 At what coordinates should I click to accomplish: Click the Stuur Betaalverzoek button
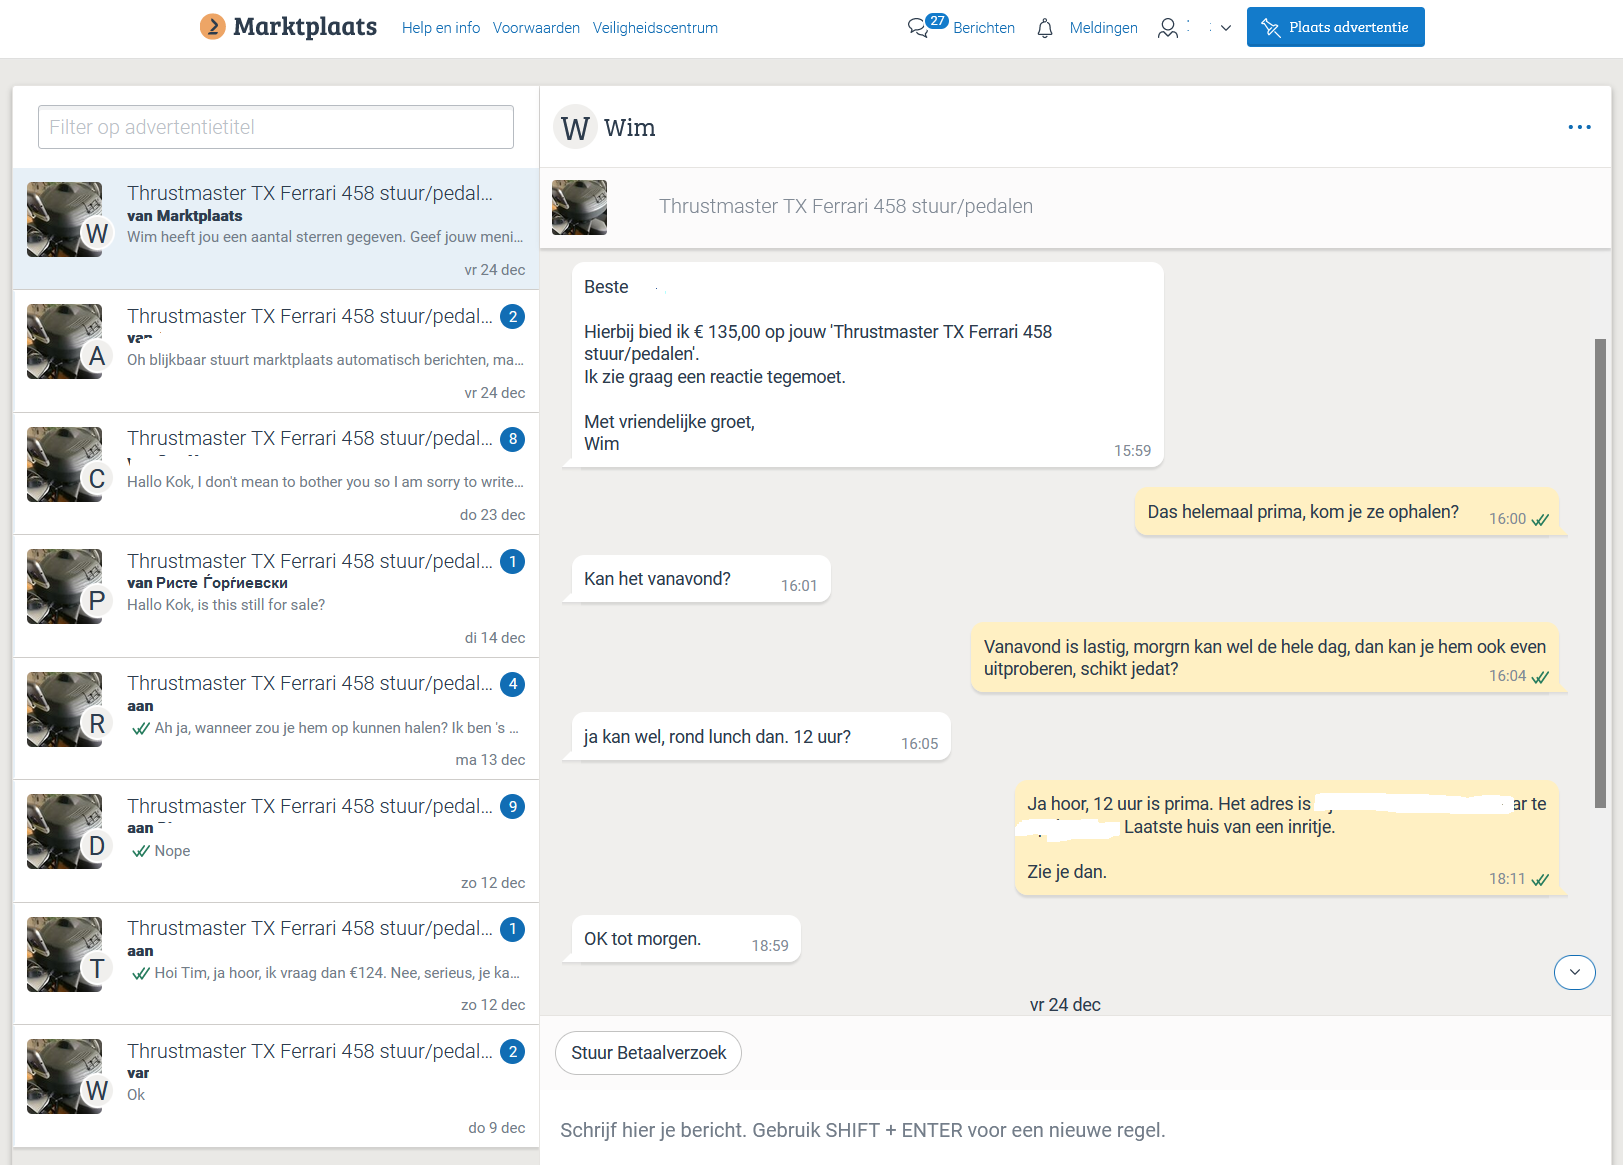(x=649, y=1053)
